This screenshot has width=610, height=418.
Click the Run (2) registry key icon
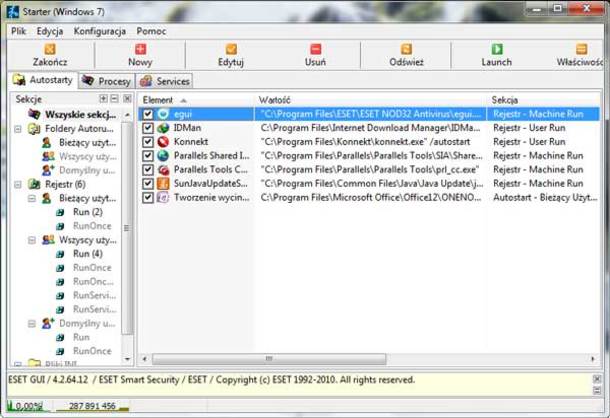[x=60, y=213]
